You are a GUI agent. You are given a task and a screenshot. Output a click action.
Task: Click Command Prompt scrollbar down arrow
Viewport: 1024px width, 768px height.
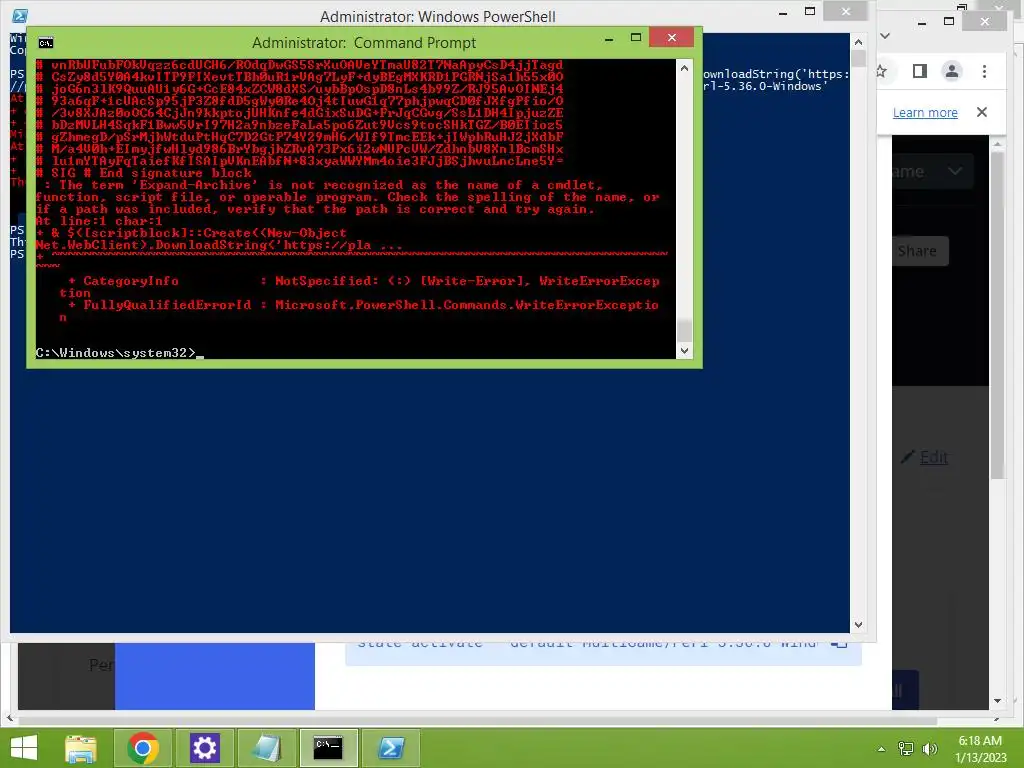[684, 351]
